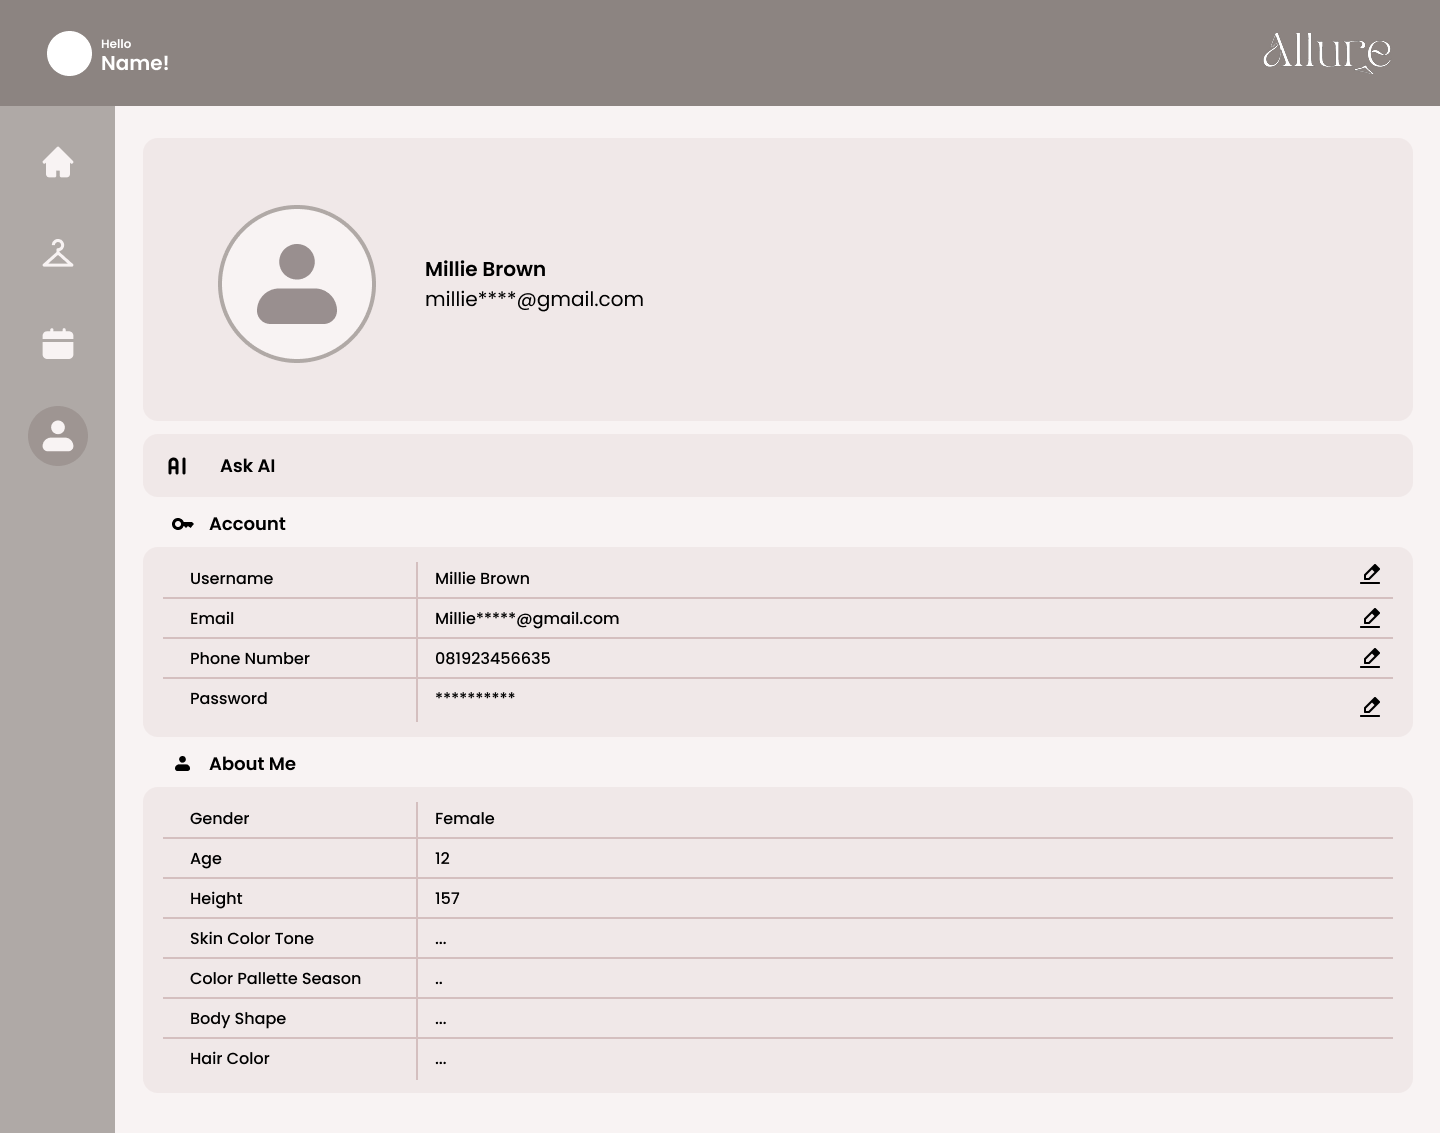The image size is (1440, 1133).
Task: Open the Home page from sidebar
Action: 58,162
